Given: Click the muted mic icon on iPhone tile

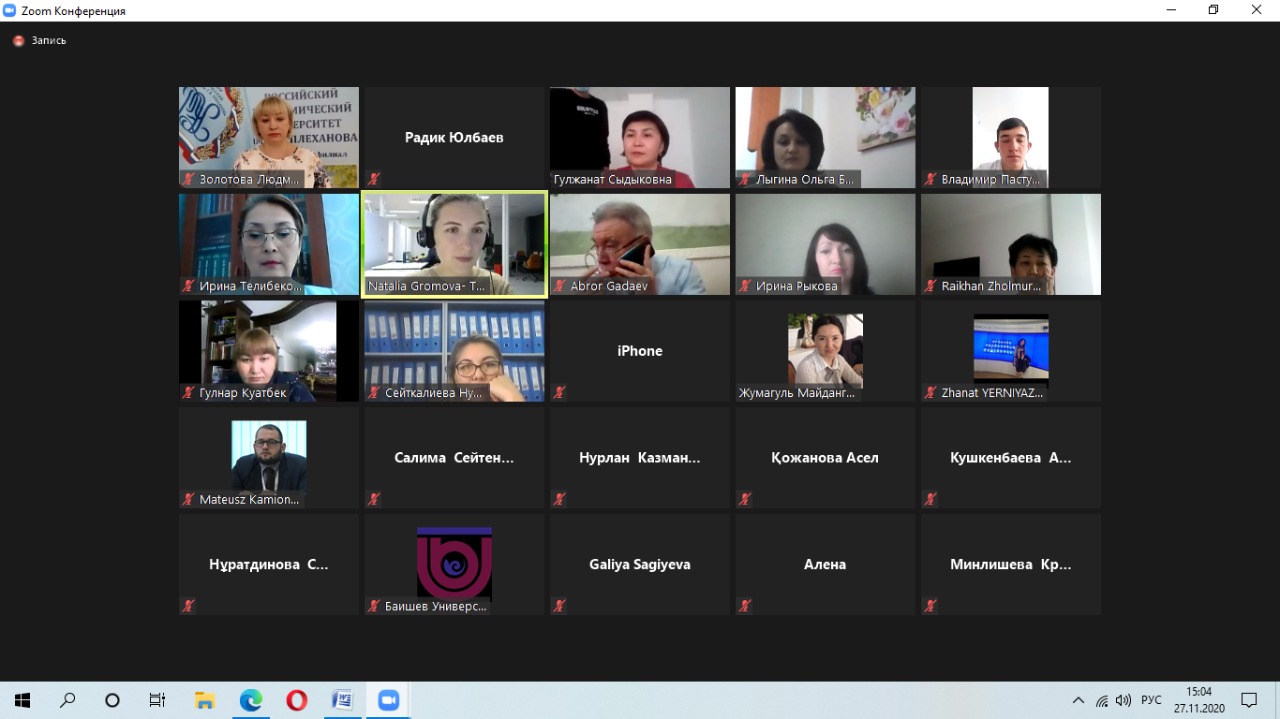Looking at the screenshot, I should pos(560,393).
